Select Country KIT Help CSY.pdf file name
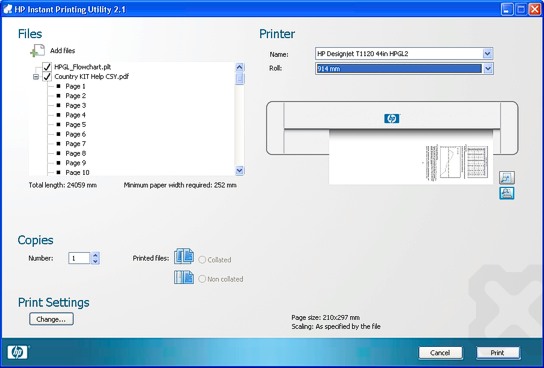Viewport: 544px width, 368px height. coord(92,76)
